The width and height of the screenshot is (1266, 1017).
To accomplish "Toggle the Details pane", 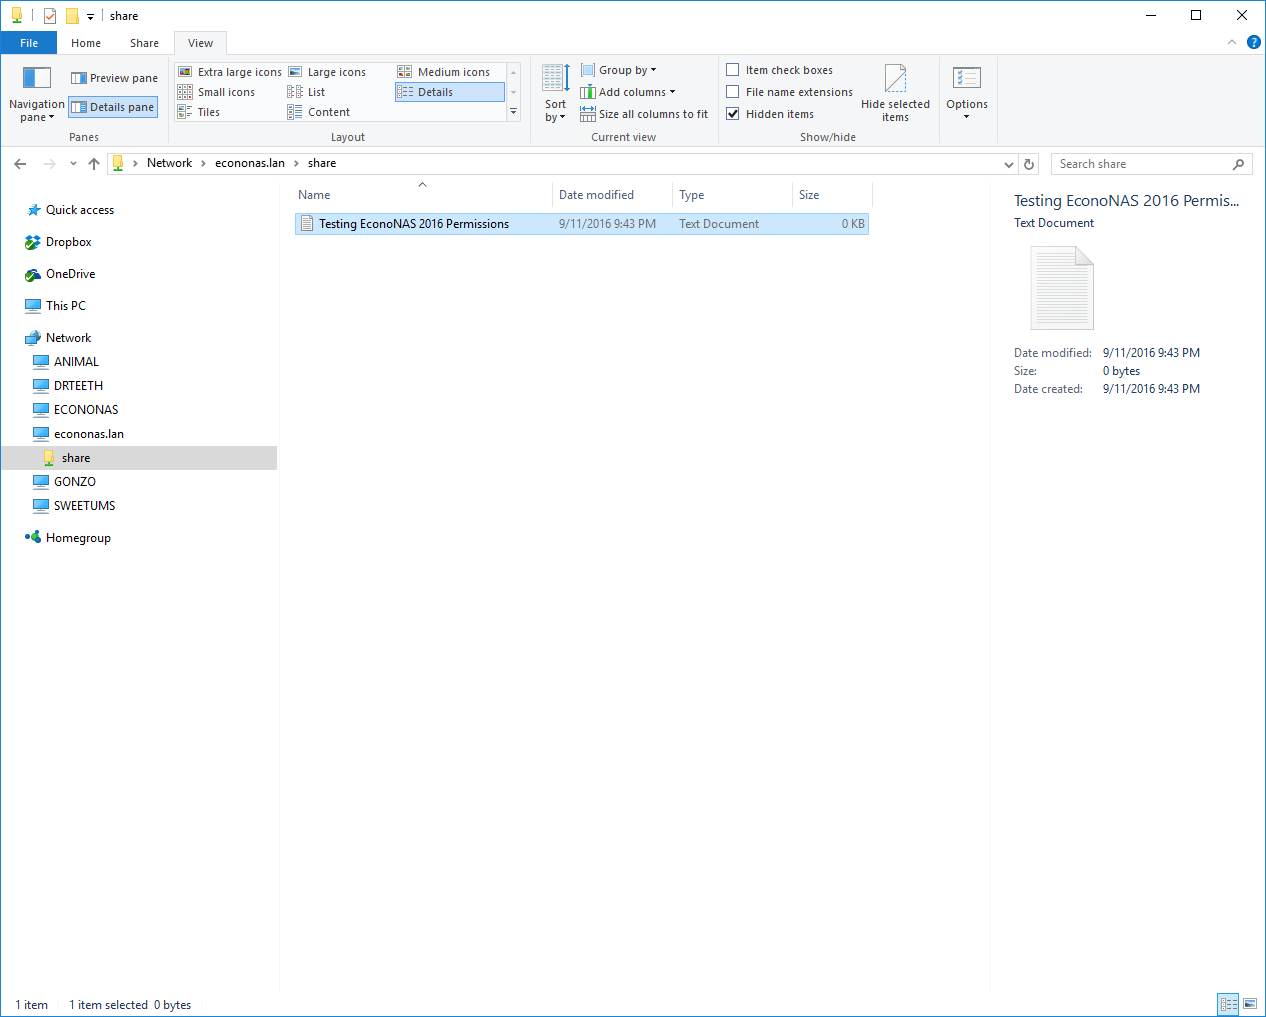I will click(113, 107).
